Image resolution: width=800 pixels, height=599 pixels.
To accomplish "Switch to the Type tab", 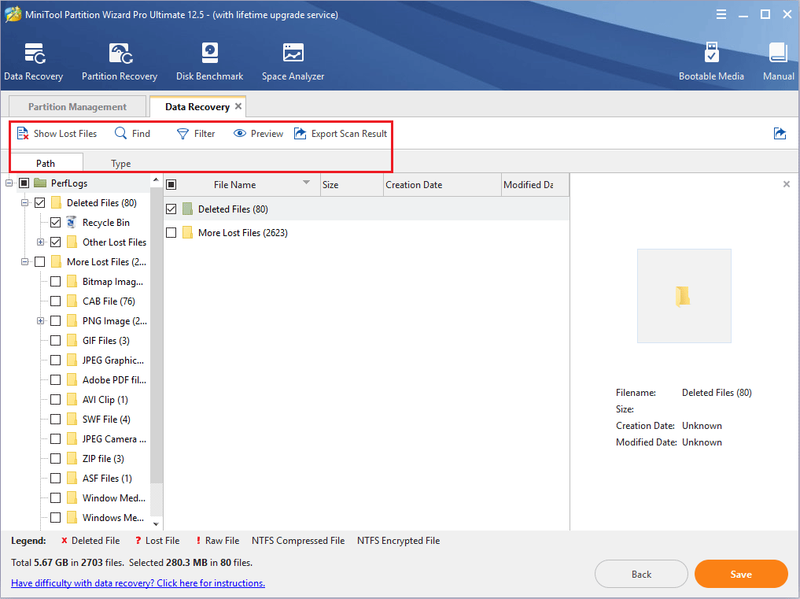I will click(x=121, y=163).
